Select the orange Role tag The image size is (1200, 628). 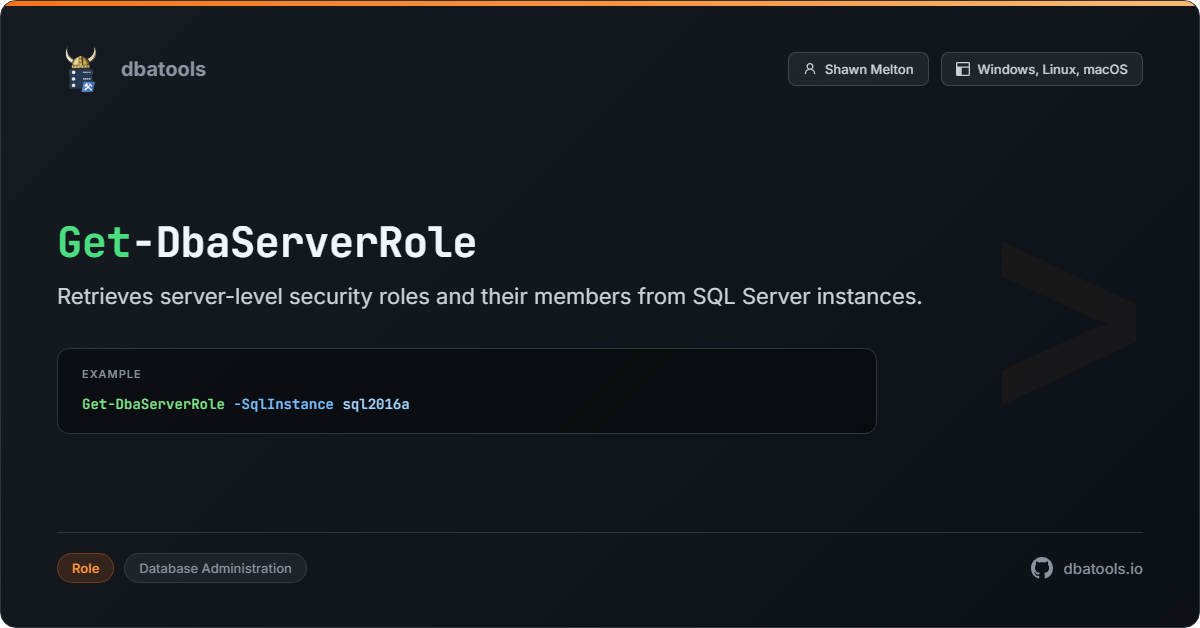(x=85, y=568)
